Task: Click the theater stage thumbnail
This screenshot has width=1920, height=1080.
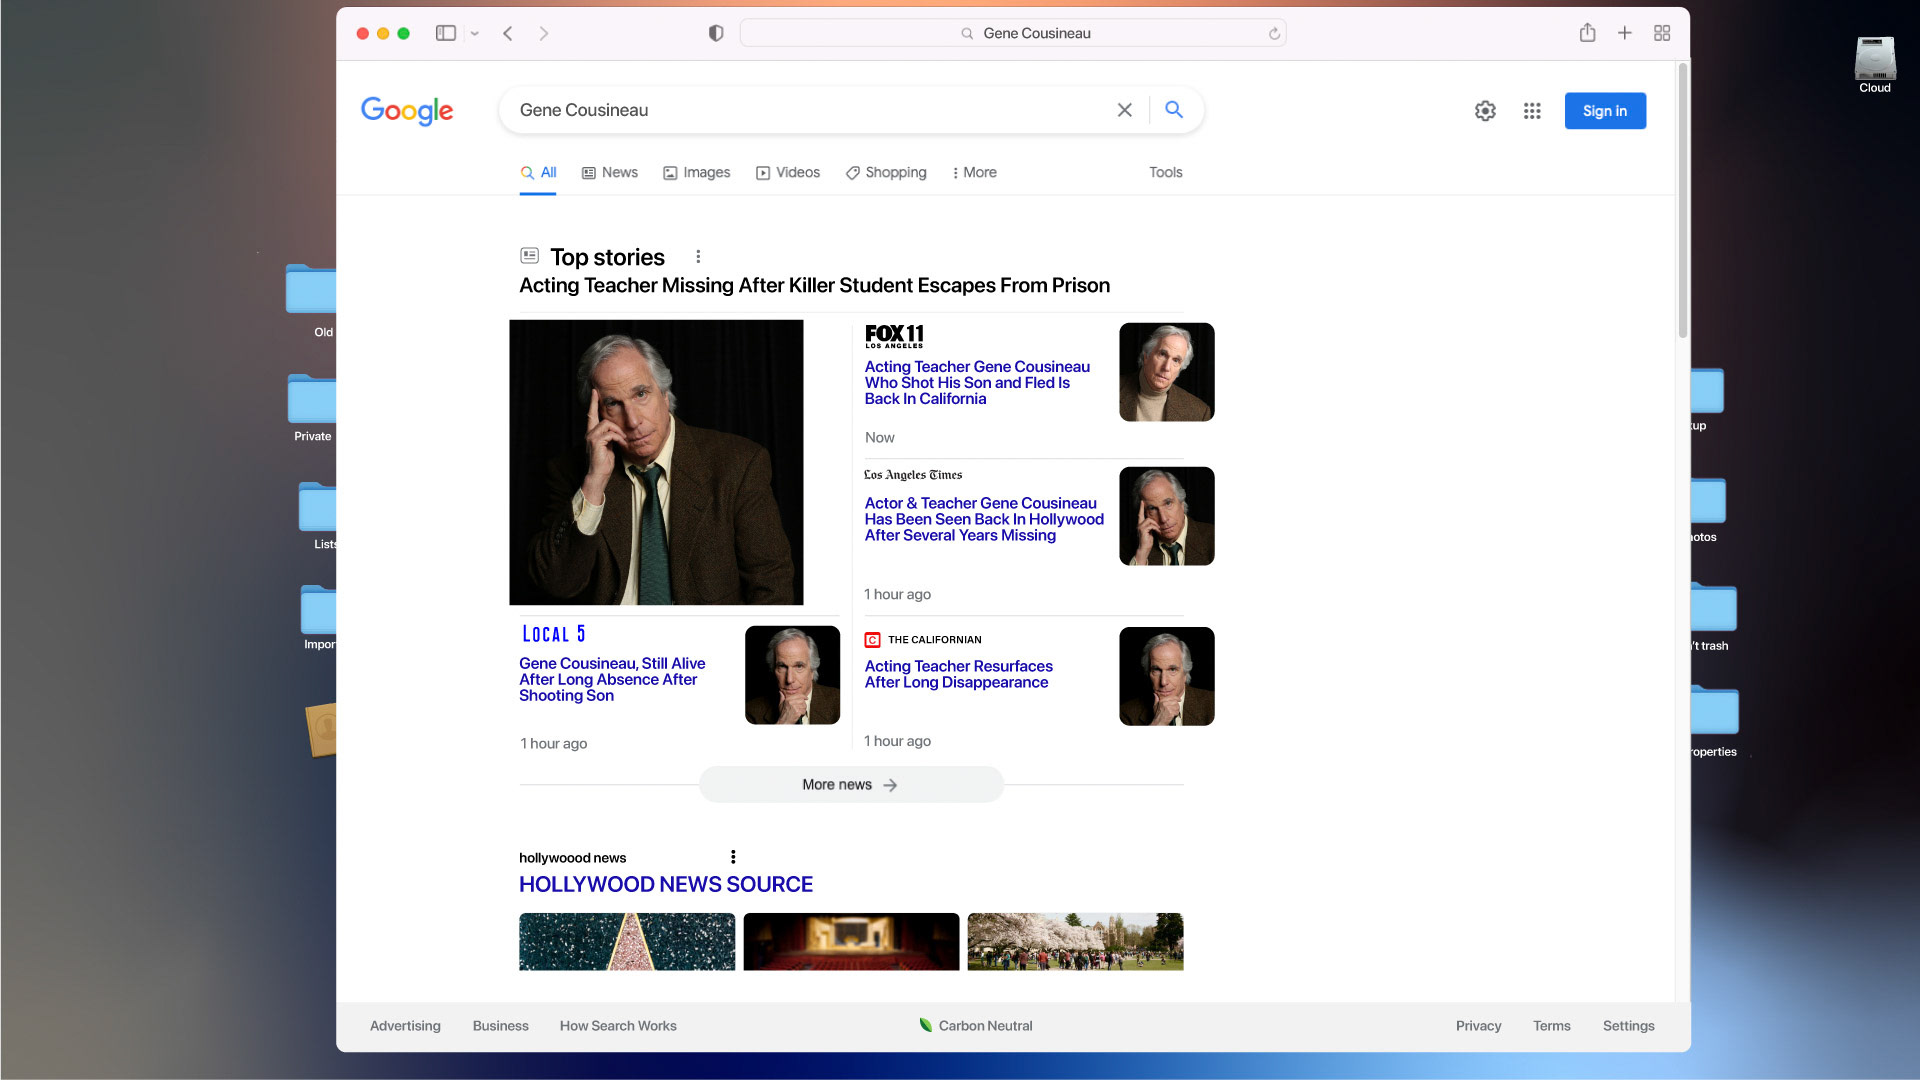Action: pyautogui.click(x=851, y=942)
